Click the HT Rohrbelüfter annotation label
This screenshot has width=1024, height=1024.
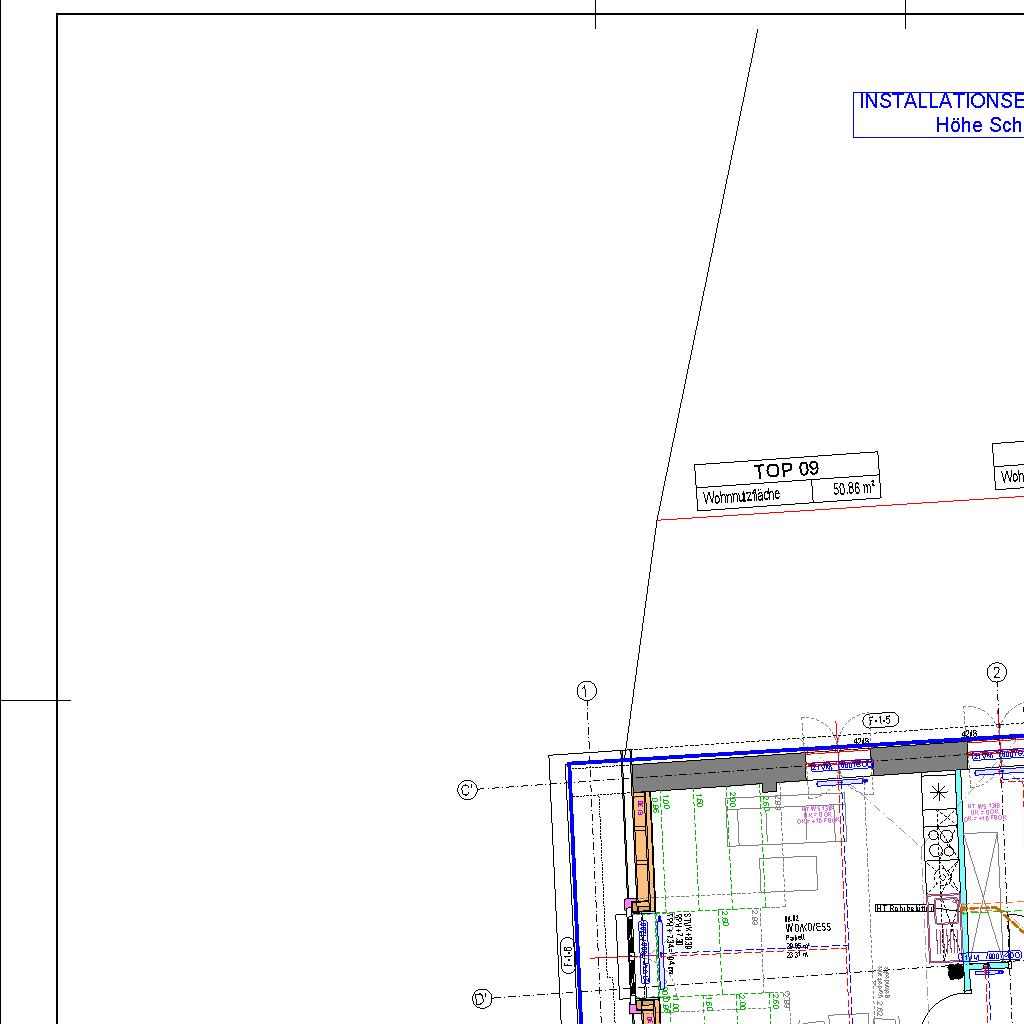[x=904, y=908]
